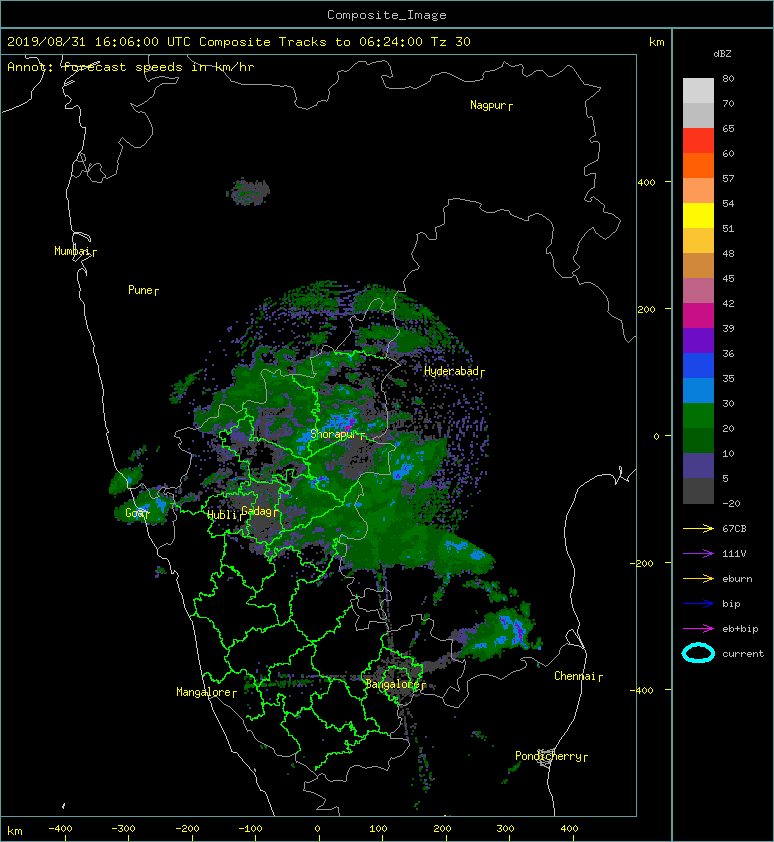Click the -200 tick on the vertical axis
The image size is (774, 842).
[x=643, y=563]
